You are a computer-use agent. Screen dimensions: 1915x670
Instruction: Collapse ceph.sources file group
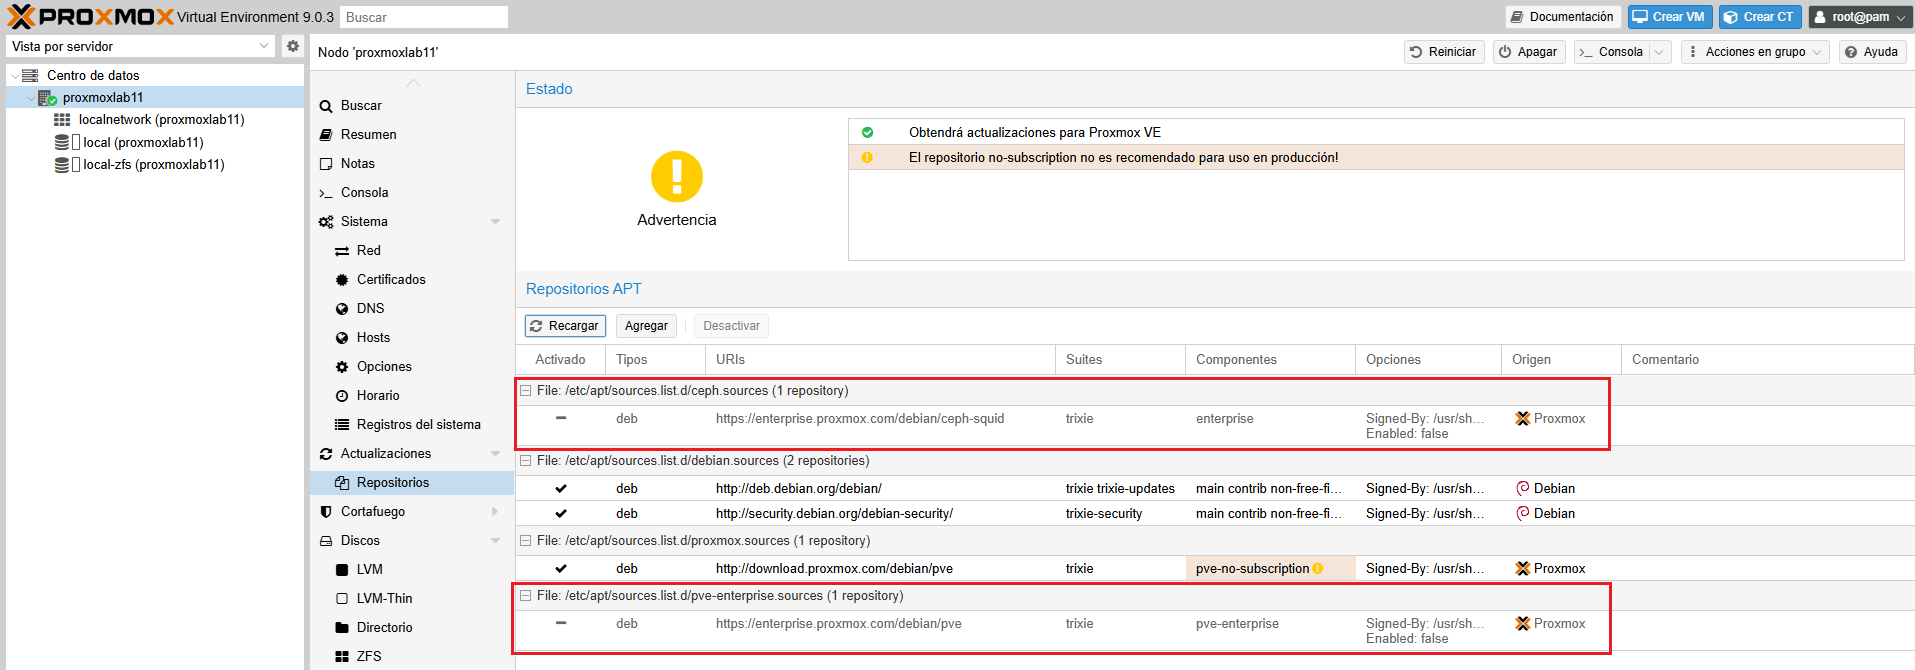point(525,391)
